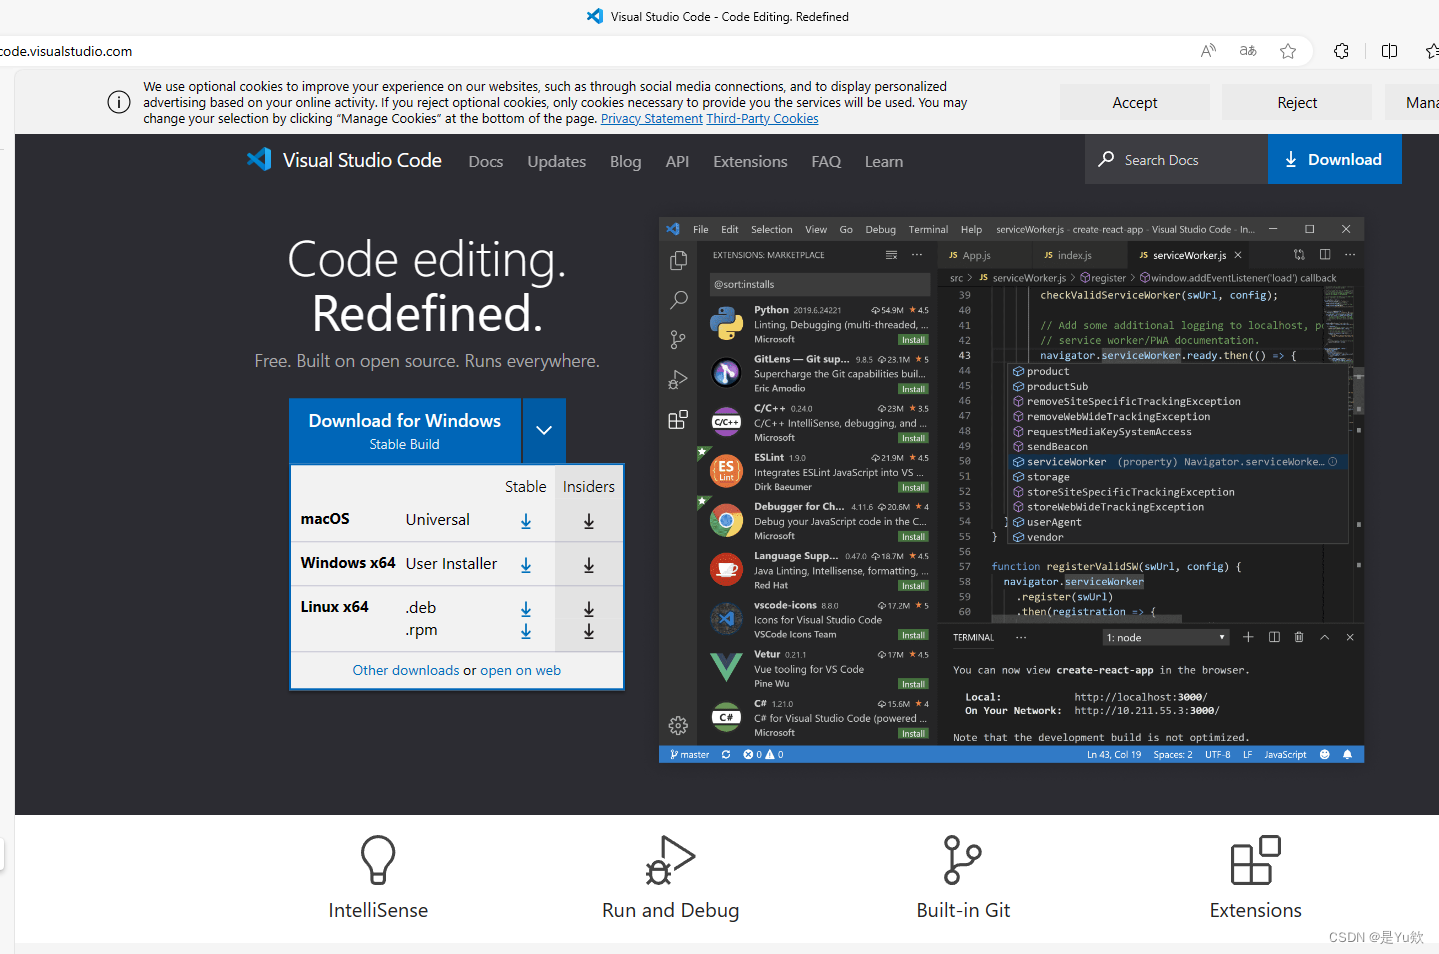
Task: Open browser extensions puzzle icon
Action: (1341, 51)
